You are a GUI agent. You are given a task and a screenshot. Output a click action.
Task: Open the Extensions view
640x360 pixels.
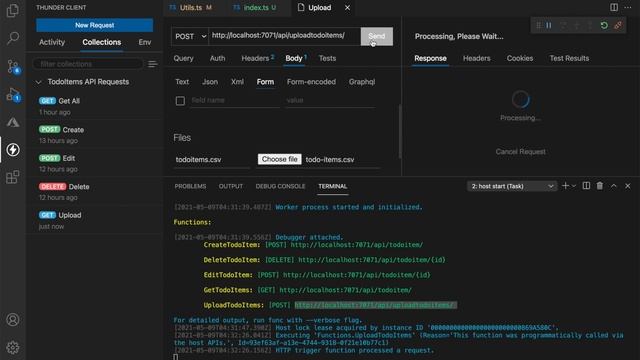click(x=13, y=178)
